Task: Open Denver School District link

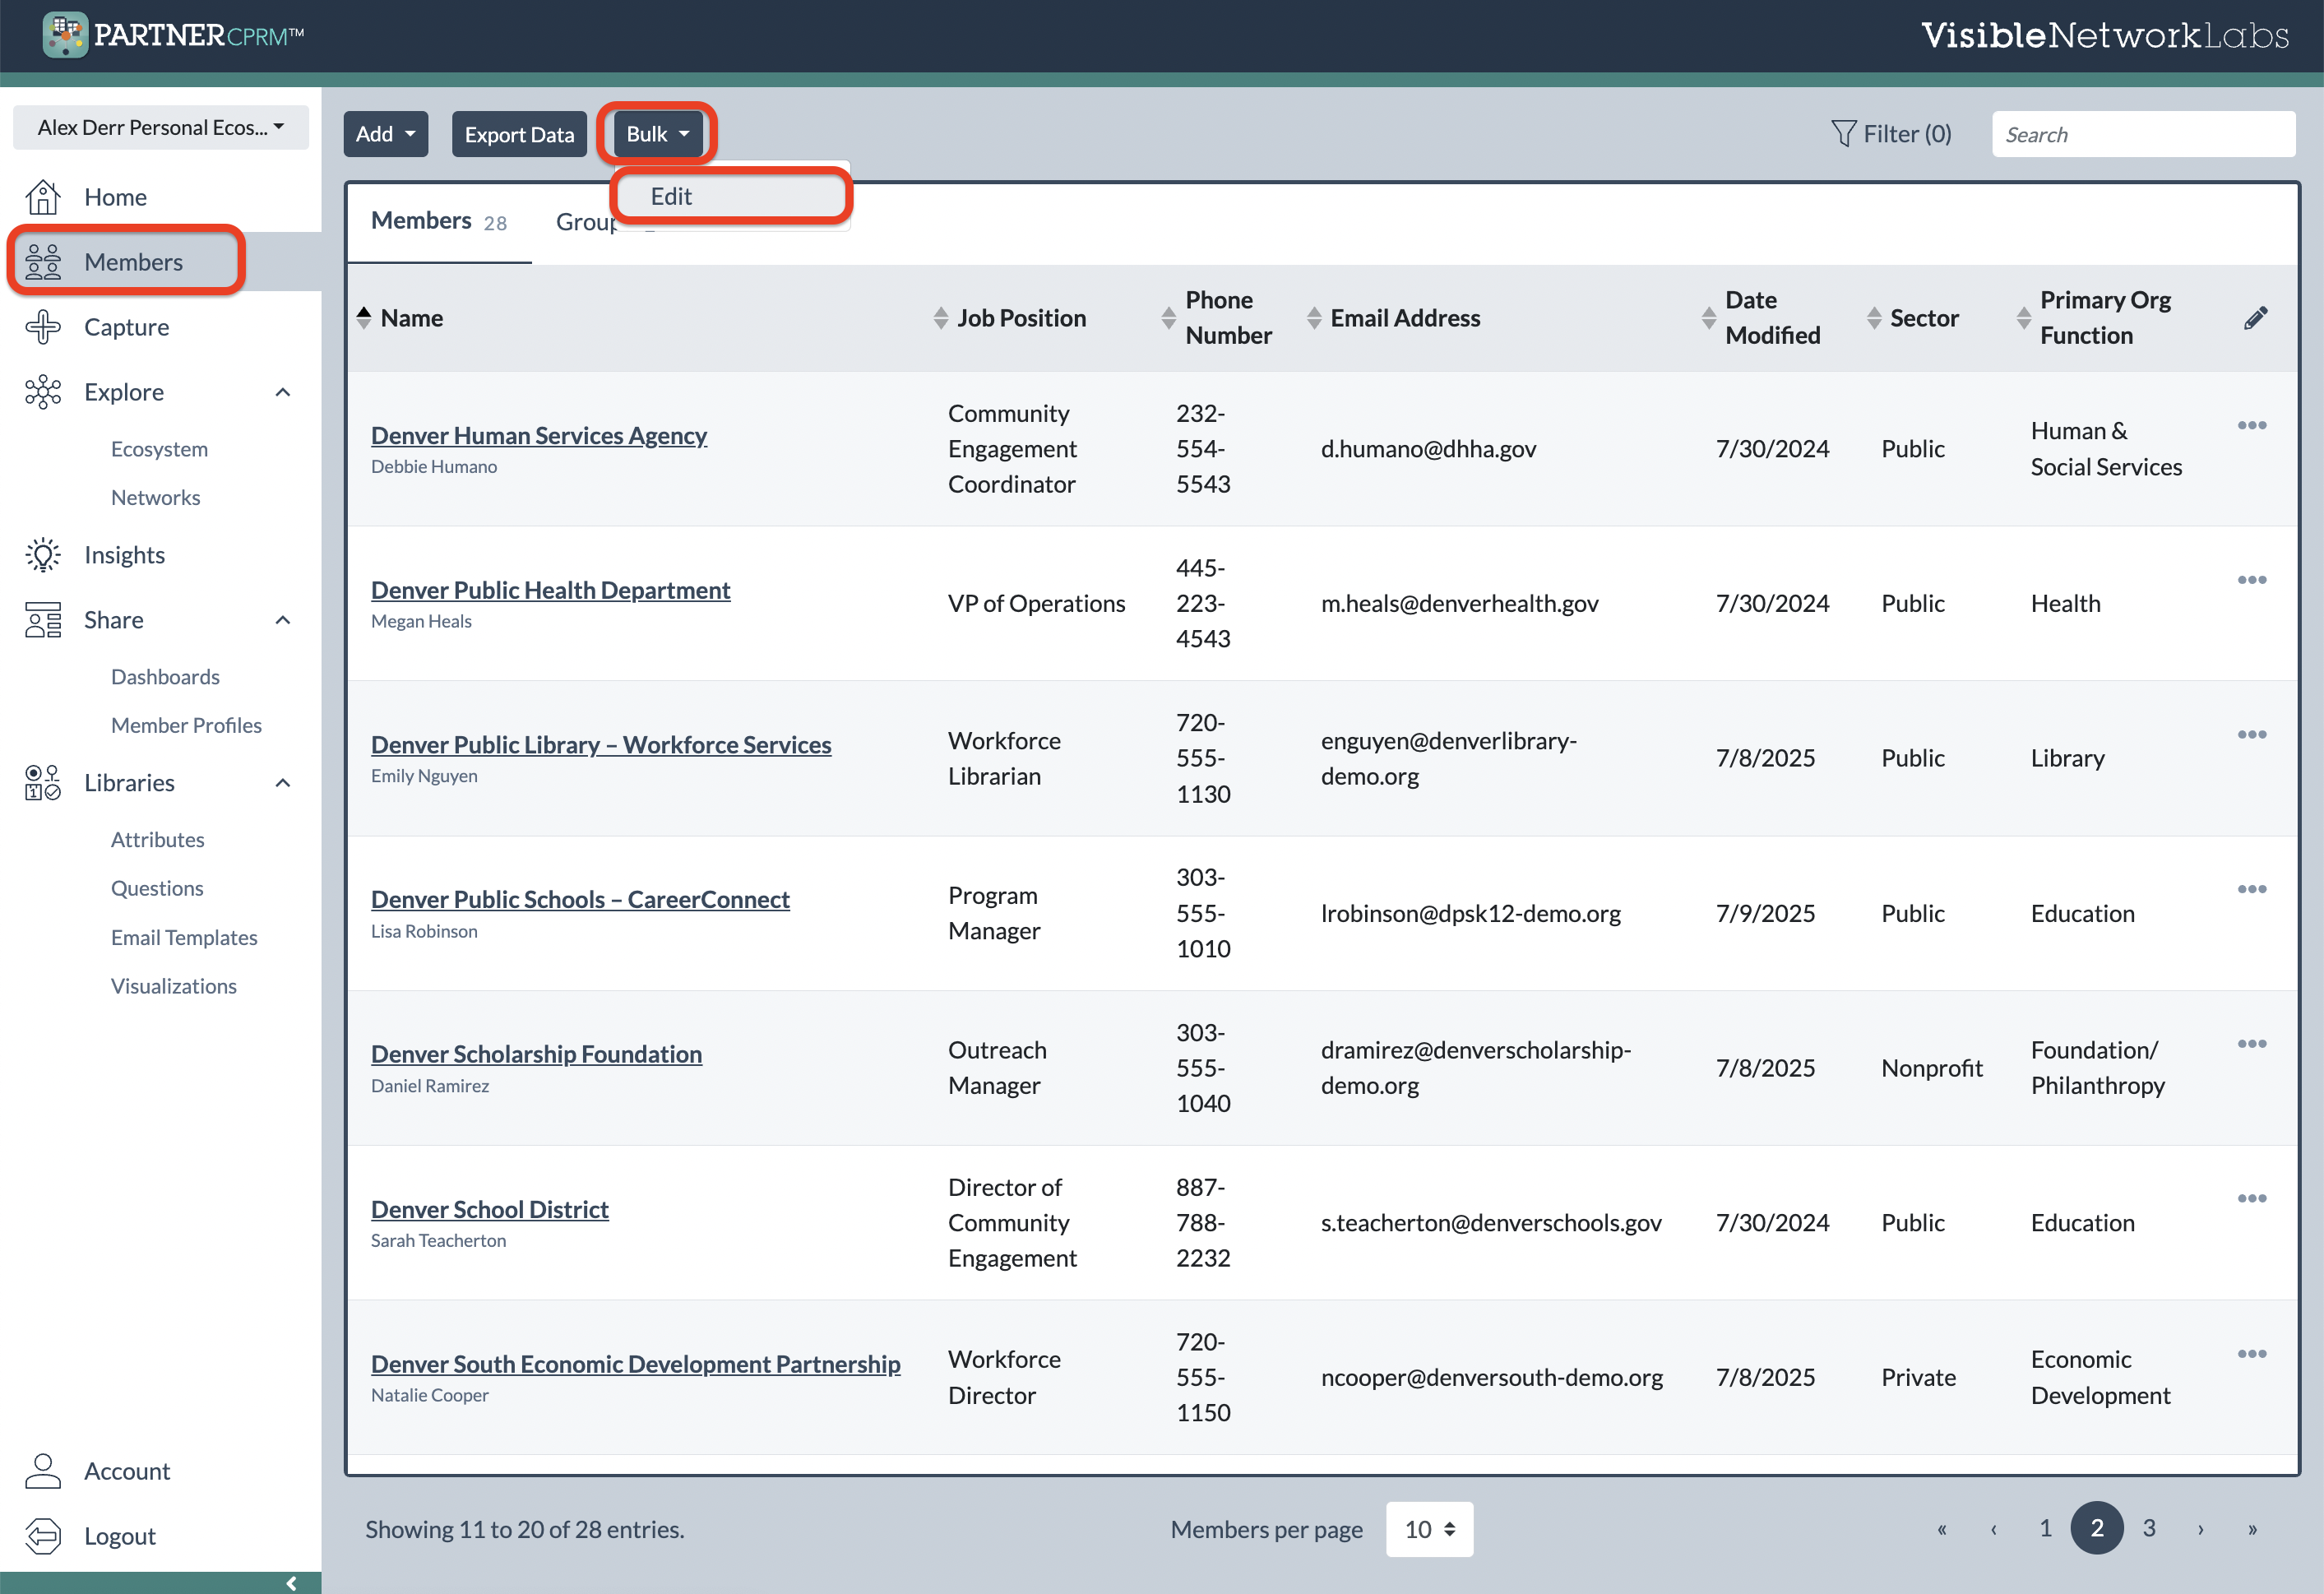Action: (x=490, y=1209)
